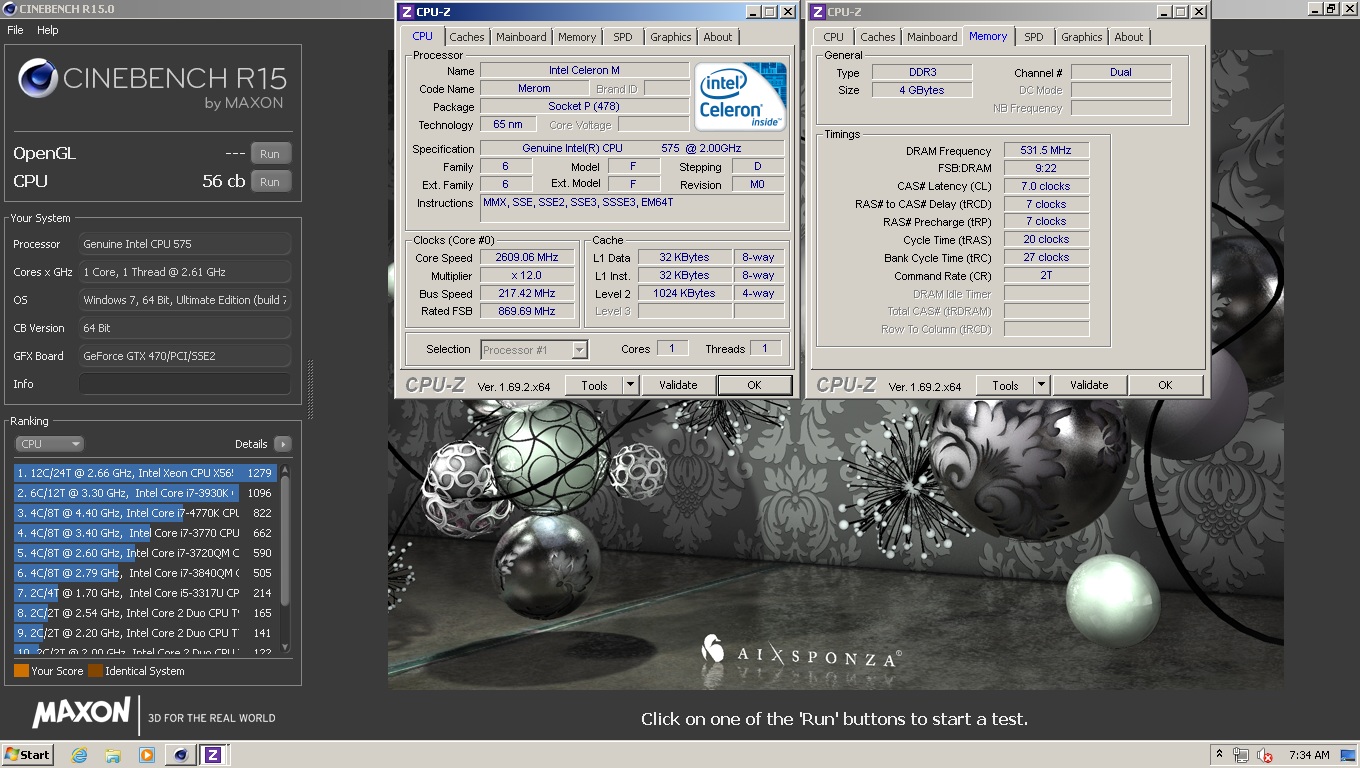Image resolution: width=1360 pixels, height=768 pixels.
Task: Select the Xeon X5650 ranking entry scoring 1279
Action: pyautogui.click(x=145, y=473)
